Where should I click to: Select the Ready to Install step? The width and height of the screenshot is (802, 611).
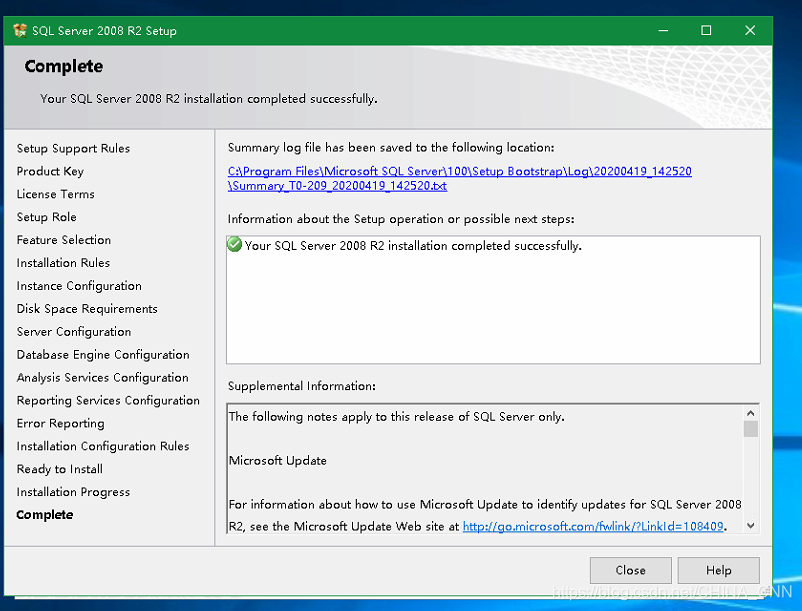click(x=59, y=469)
